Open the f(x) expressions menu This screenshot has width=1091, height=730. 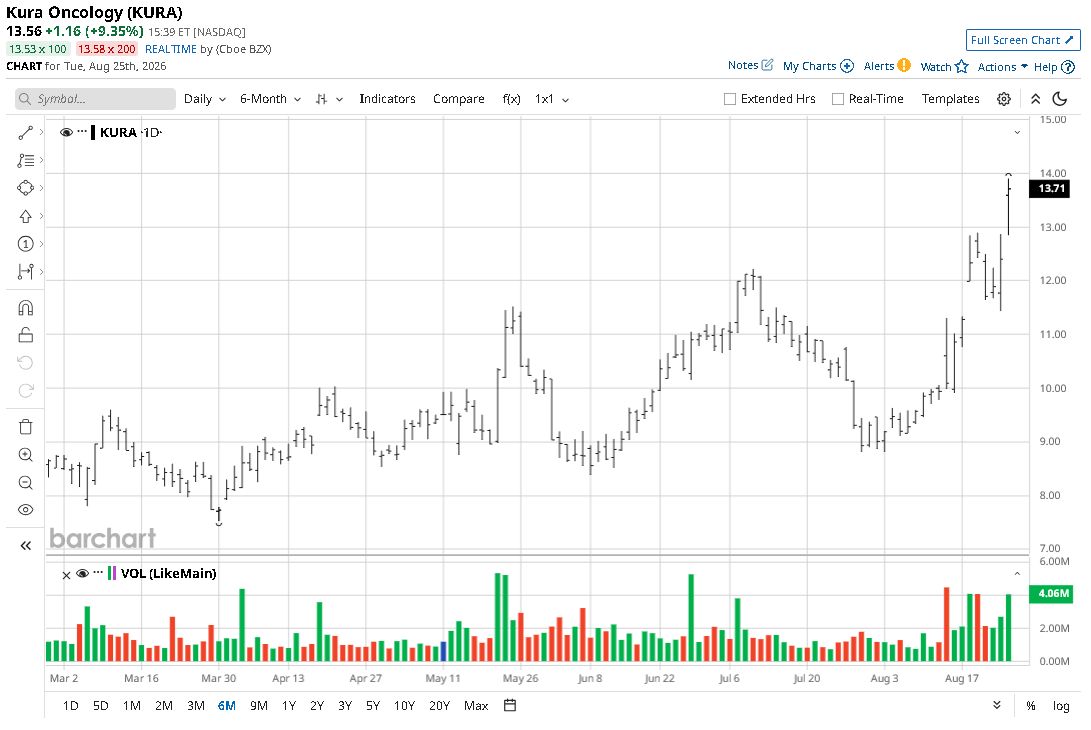click(511, 99)
